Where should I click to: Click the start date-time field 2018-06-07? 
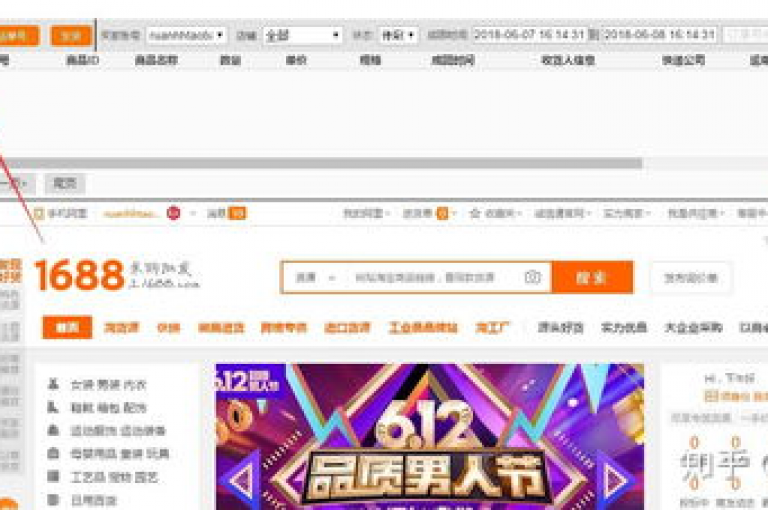[529, 35]
